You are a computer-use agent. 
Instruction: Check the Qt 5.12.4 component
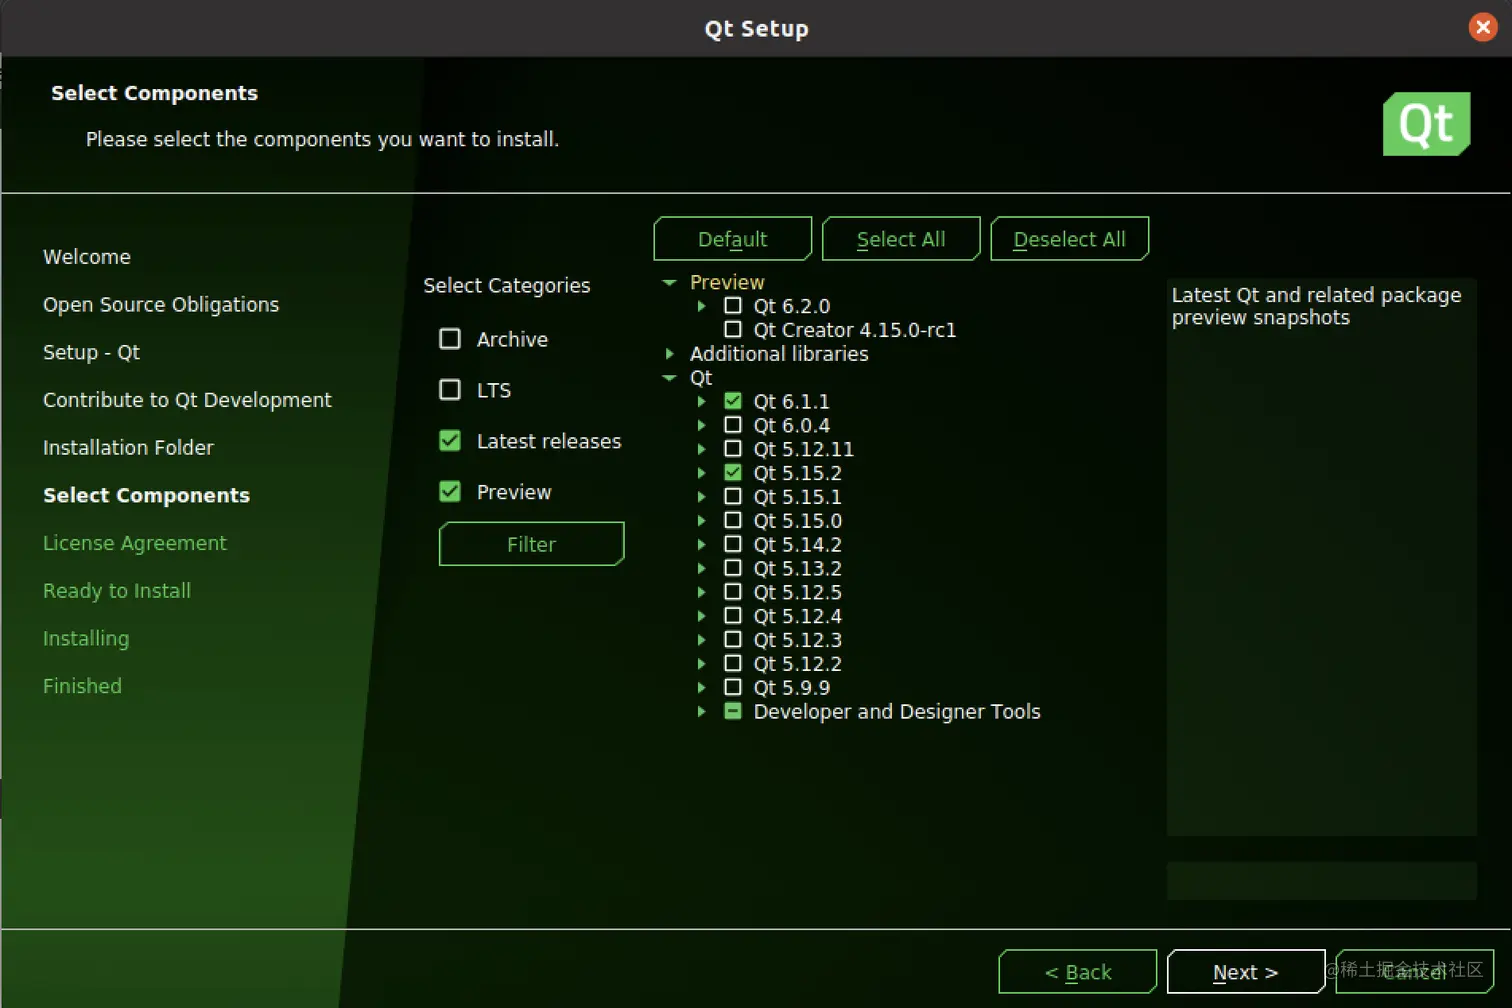click(x=733, y=616)
